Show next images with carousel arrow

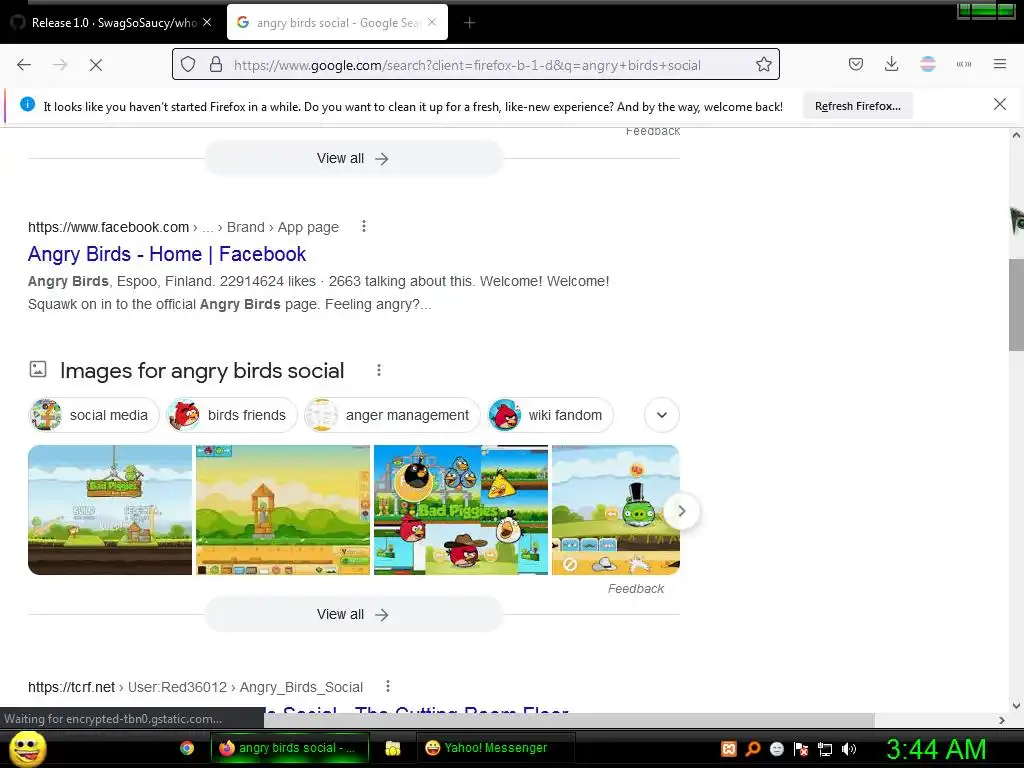pos(681,511)
